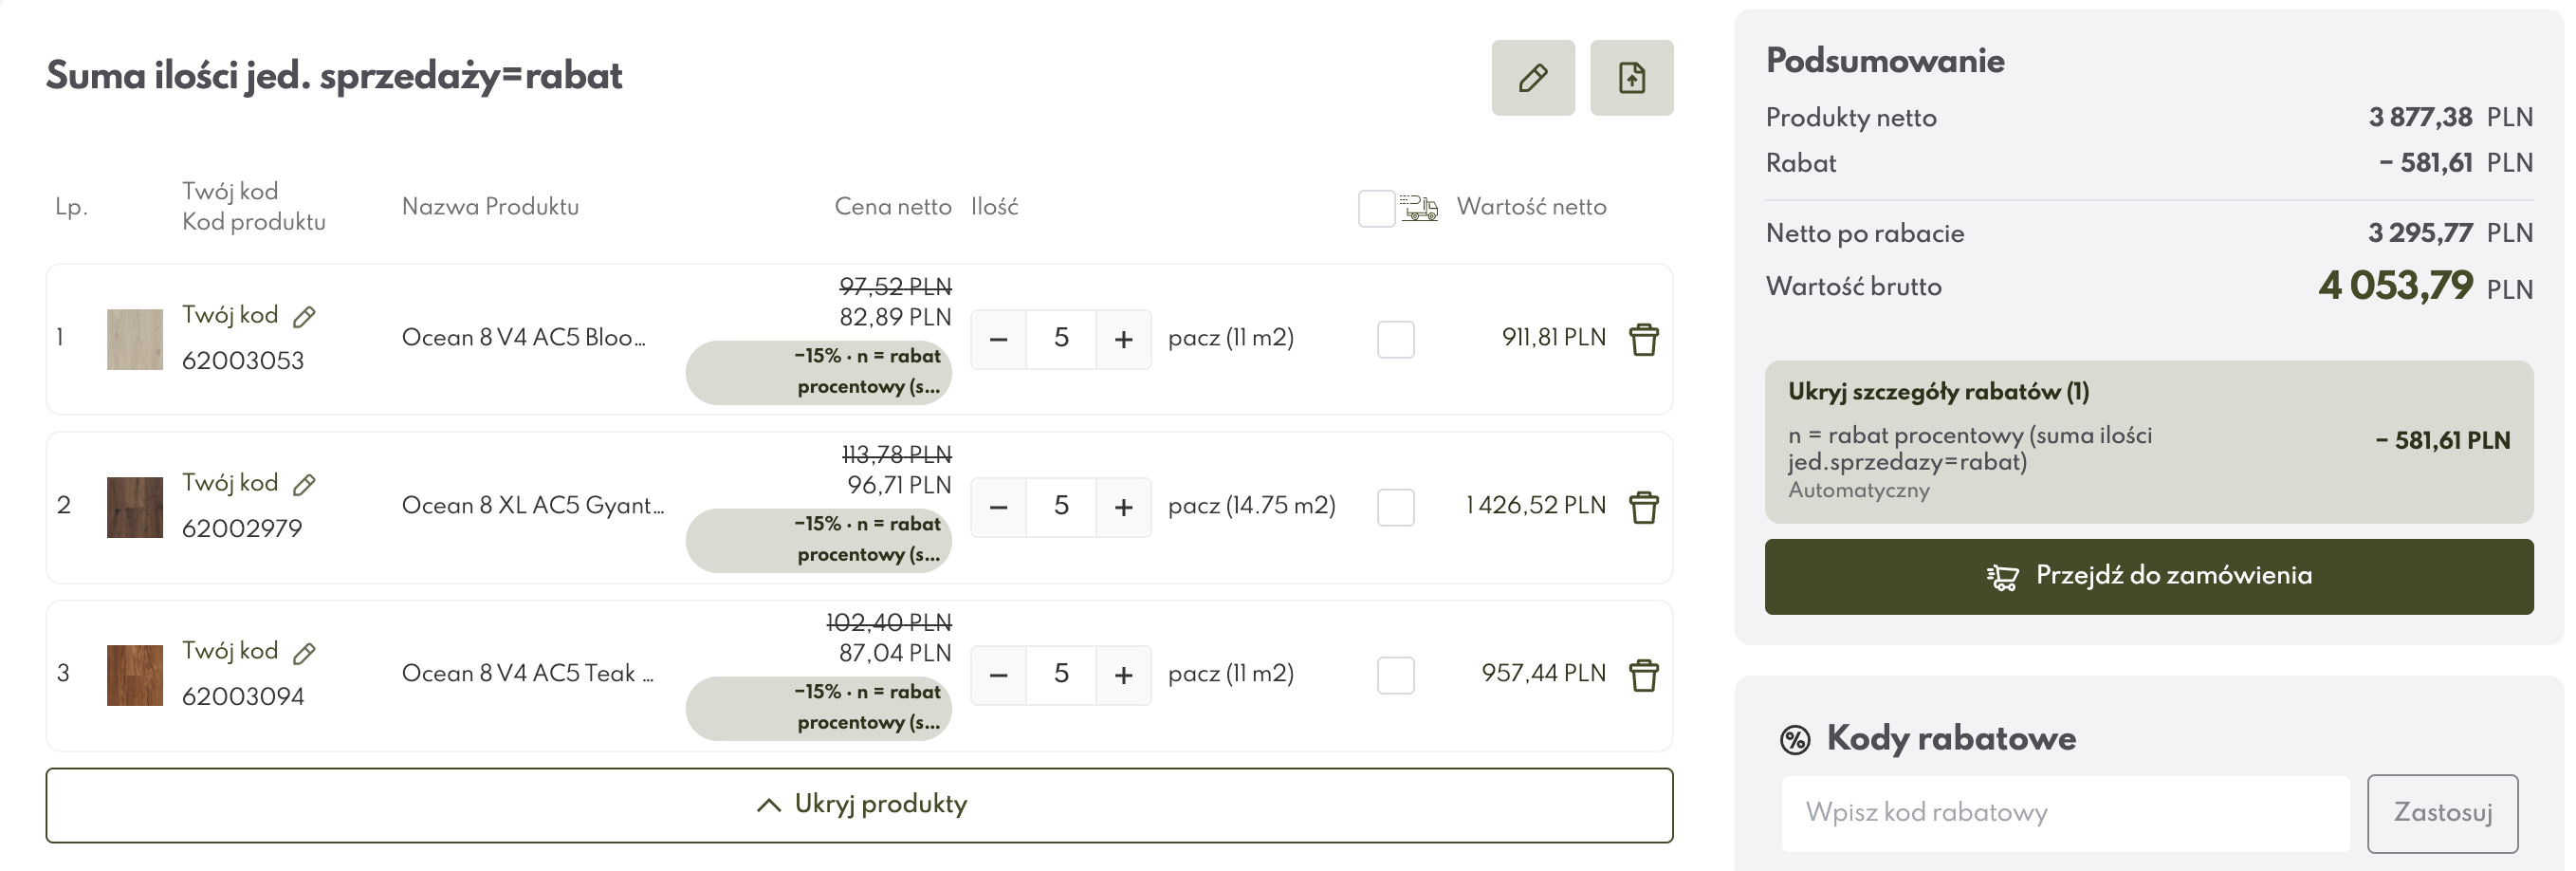Check the delivery box for product 62003053
The height and width of the screenshot is (871, 2576).
(x=1395, y=339)
